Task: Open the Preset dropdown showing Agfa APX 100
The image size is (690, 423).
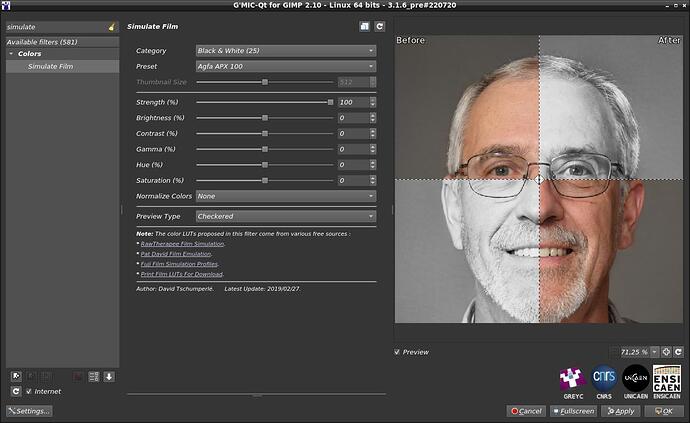Action: [286, 66]
